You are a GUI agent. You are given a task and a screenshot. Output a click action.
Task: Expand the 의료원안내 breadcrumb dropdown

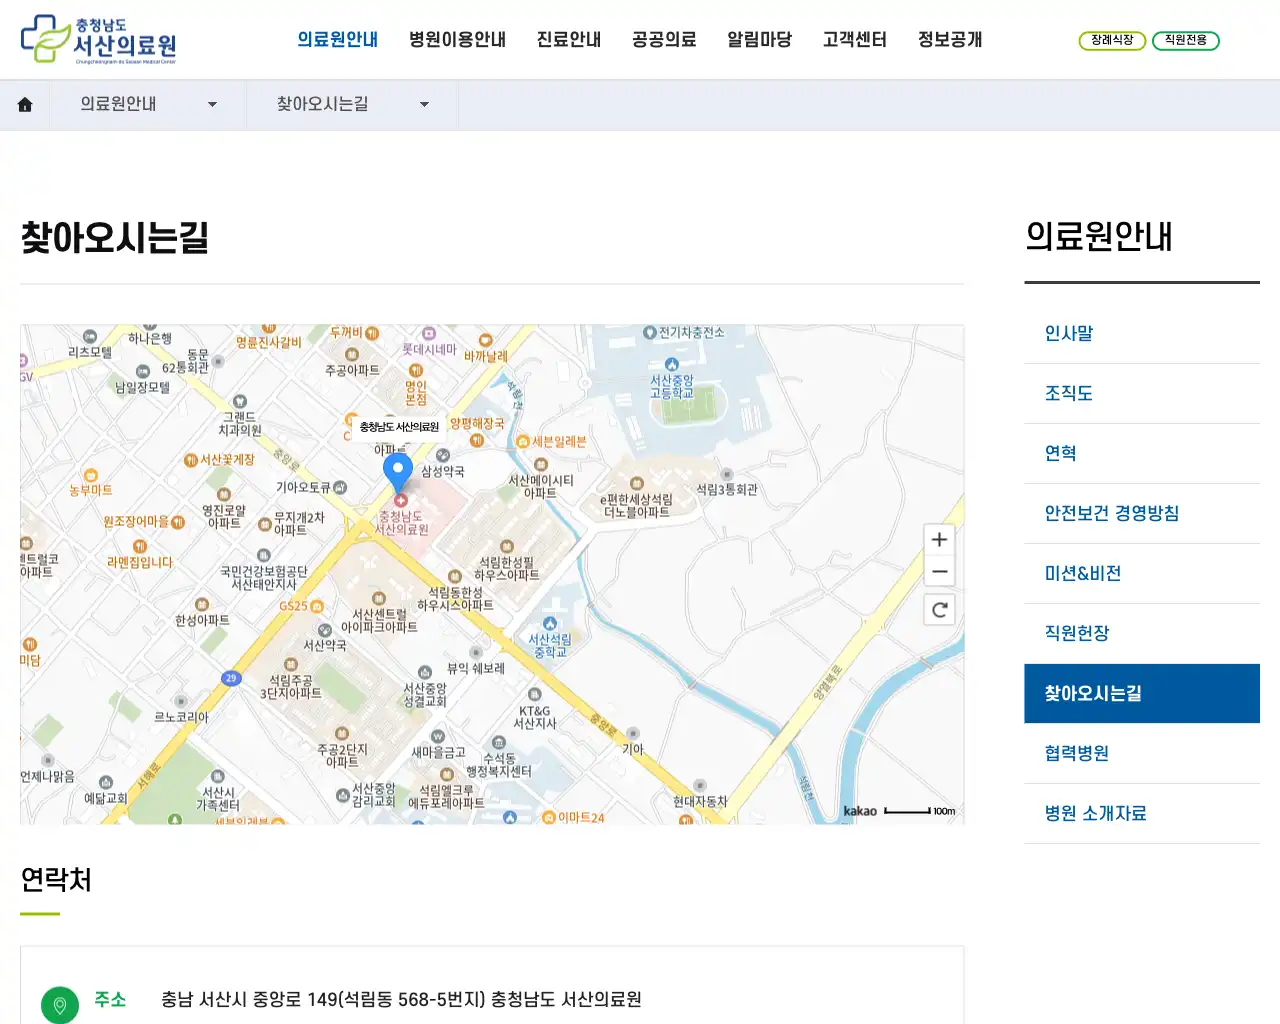coord(148,104)
